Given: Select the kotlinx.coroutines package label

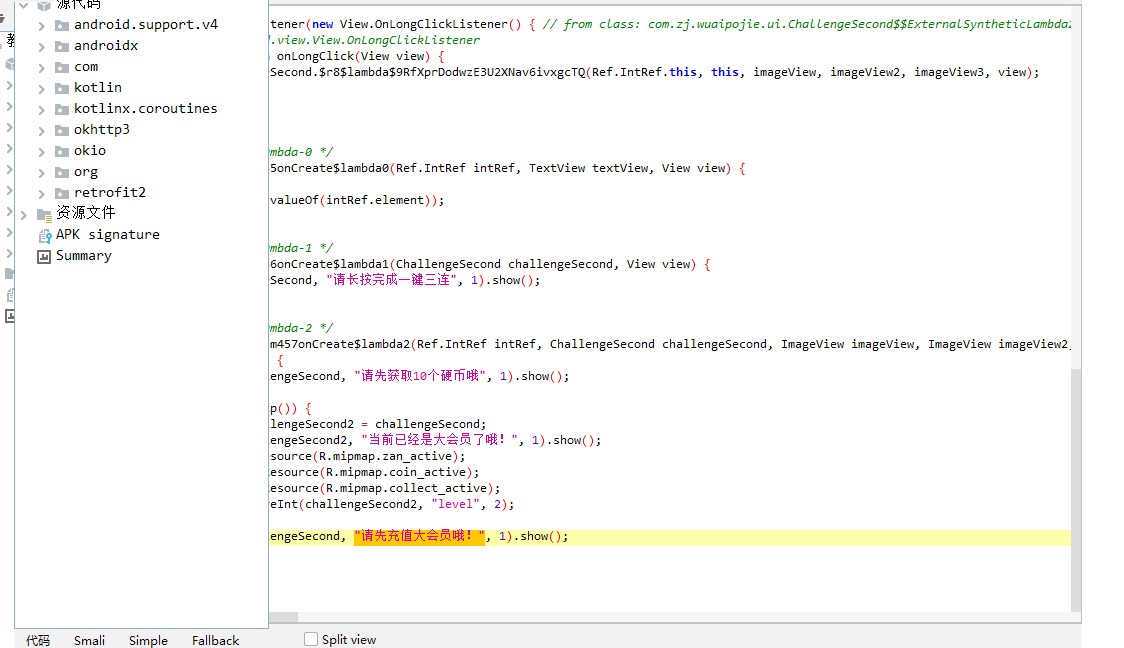Looking at the screenshot, I should pos(145,109).
